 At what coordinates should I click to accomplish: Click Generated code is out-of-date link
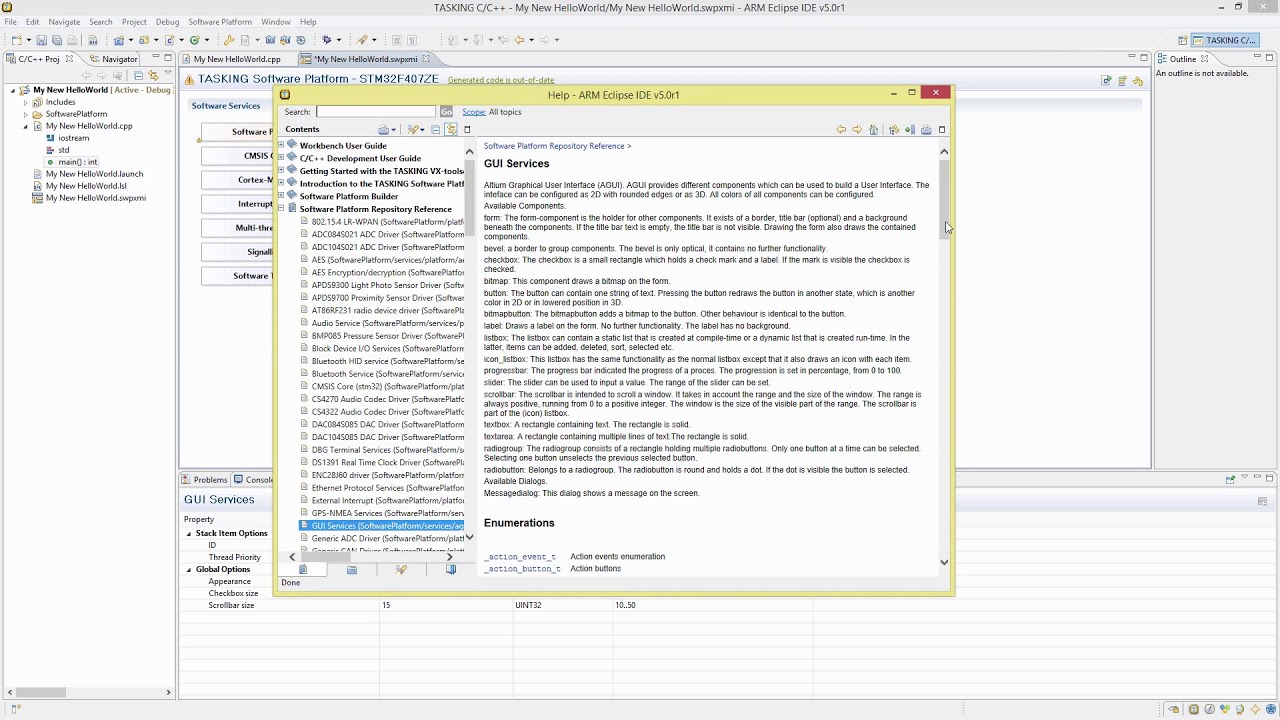tap(500, 80)
